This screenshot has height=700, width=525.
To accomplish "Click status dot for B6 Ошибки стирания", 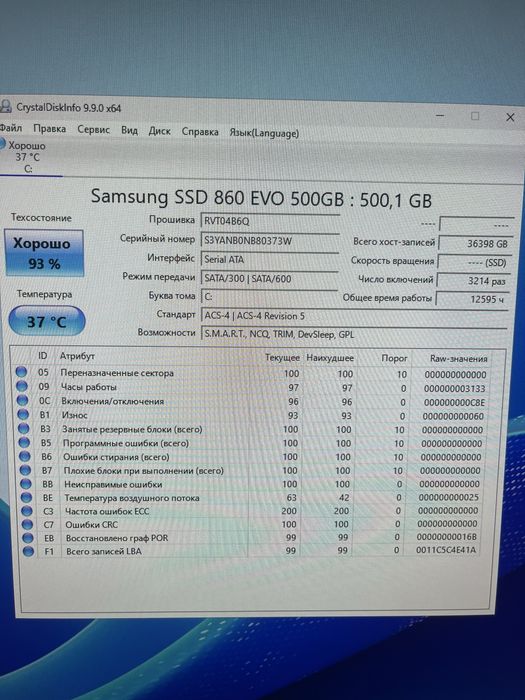I will tap(25, 456).
